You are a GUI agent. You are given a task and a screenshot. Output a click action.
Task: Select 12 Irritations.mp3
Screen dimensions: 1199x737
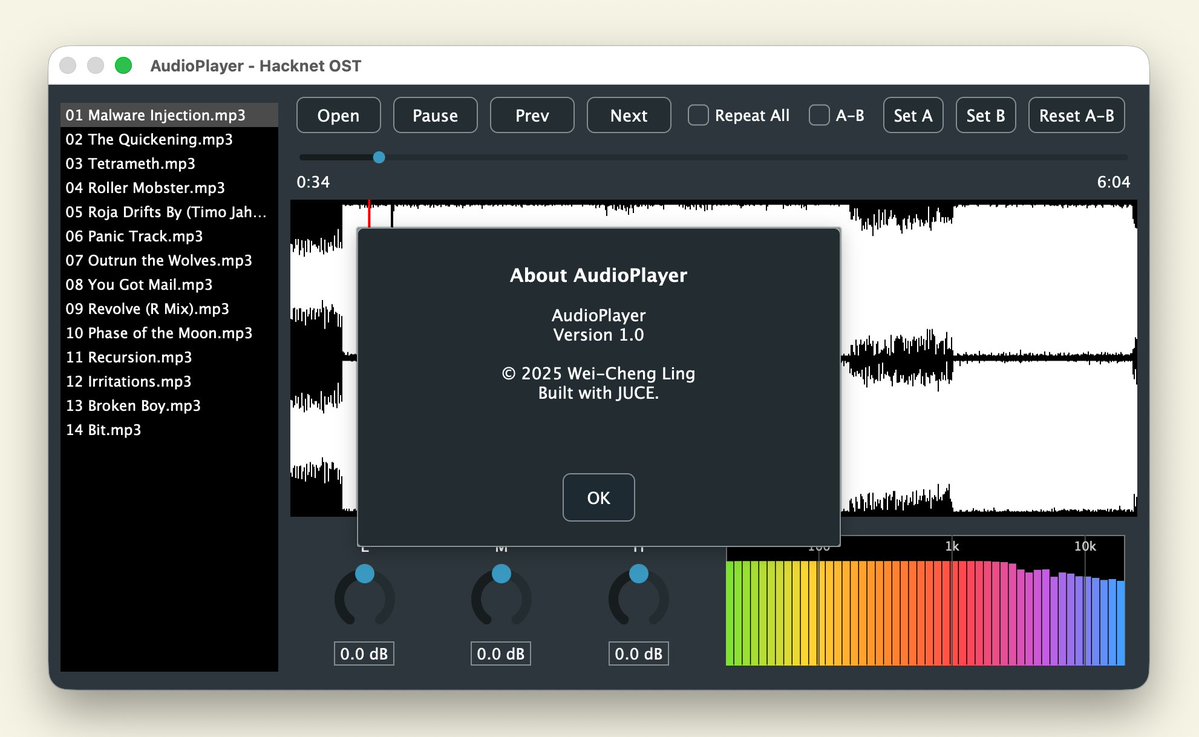coord(169,381)
